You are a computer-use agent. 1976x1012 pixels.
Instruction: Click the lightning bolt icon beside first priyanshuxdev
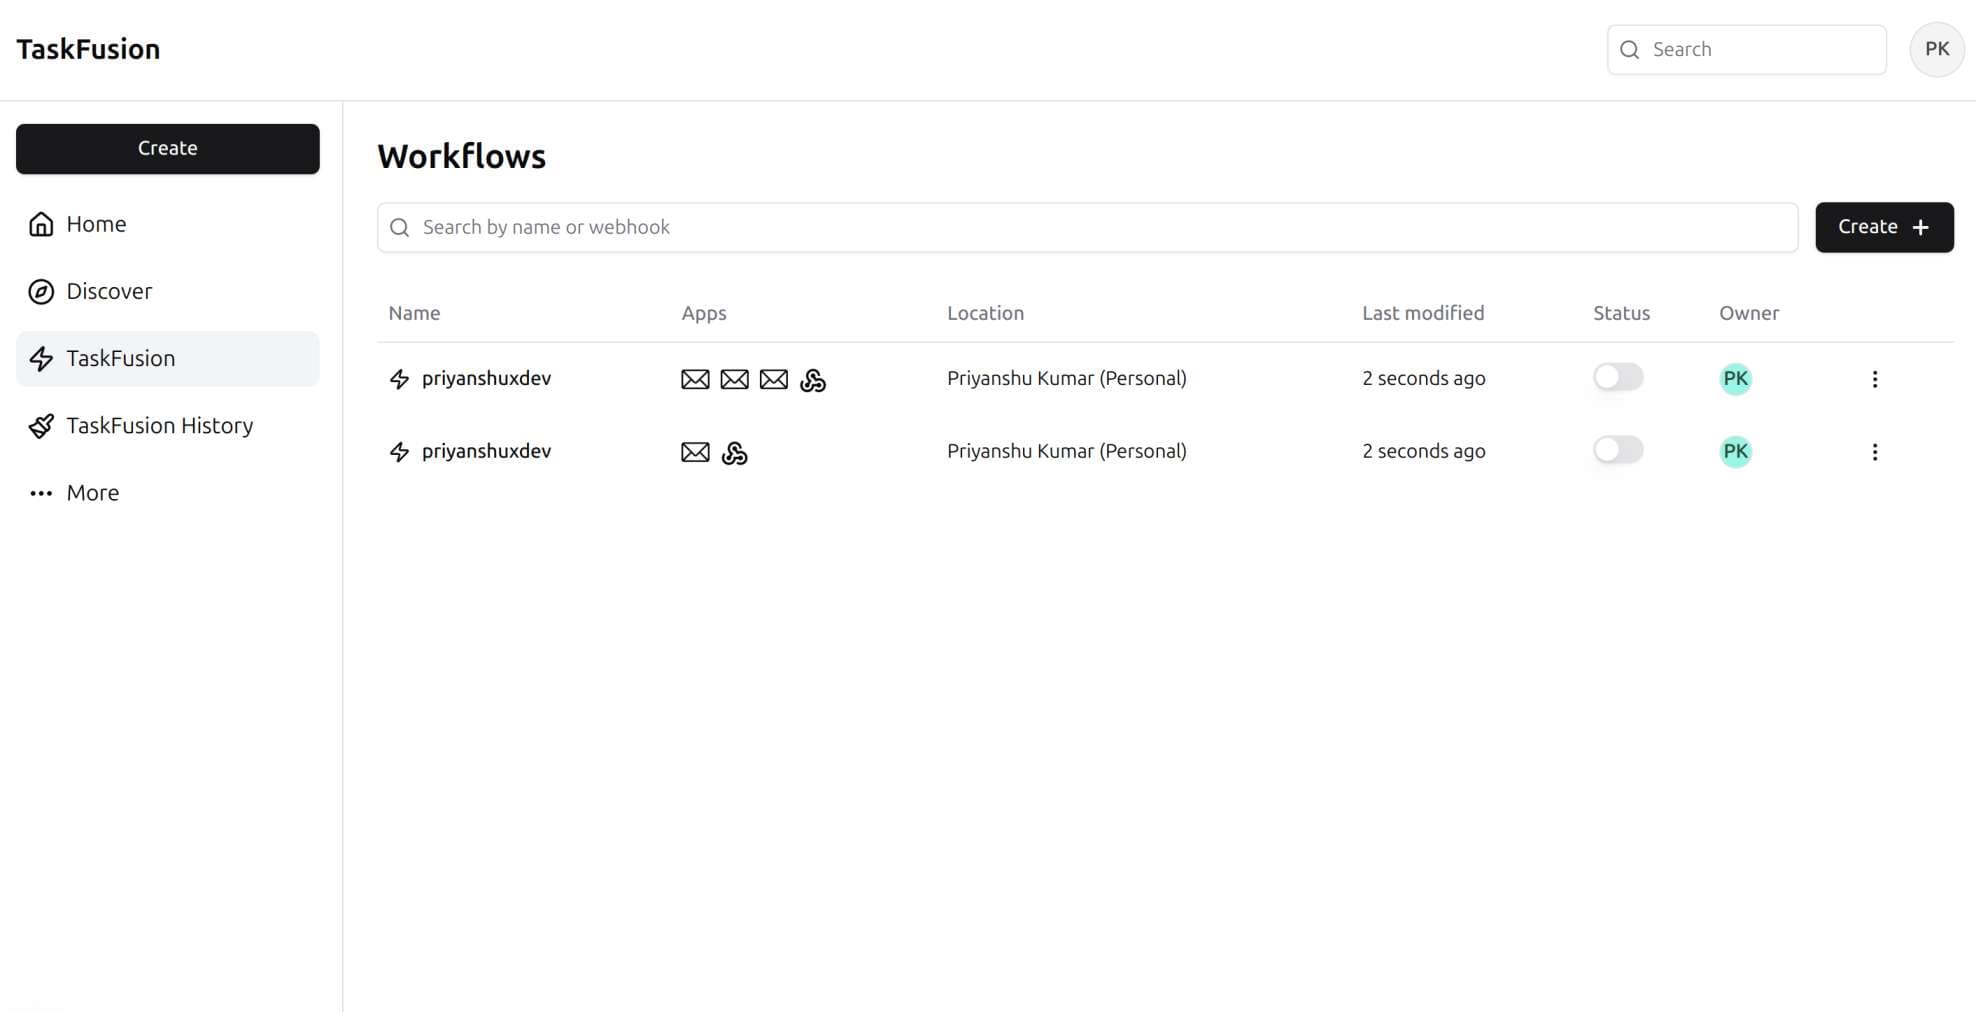[399, 379]
